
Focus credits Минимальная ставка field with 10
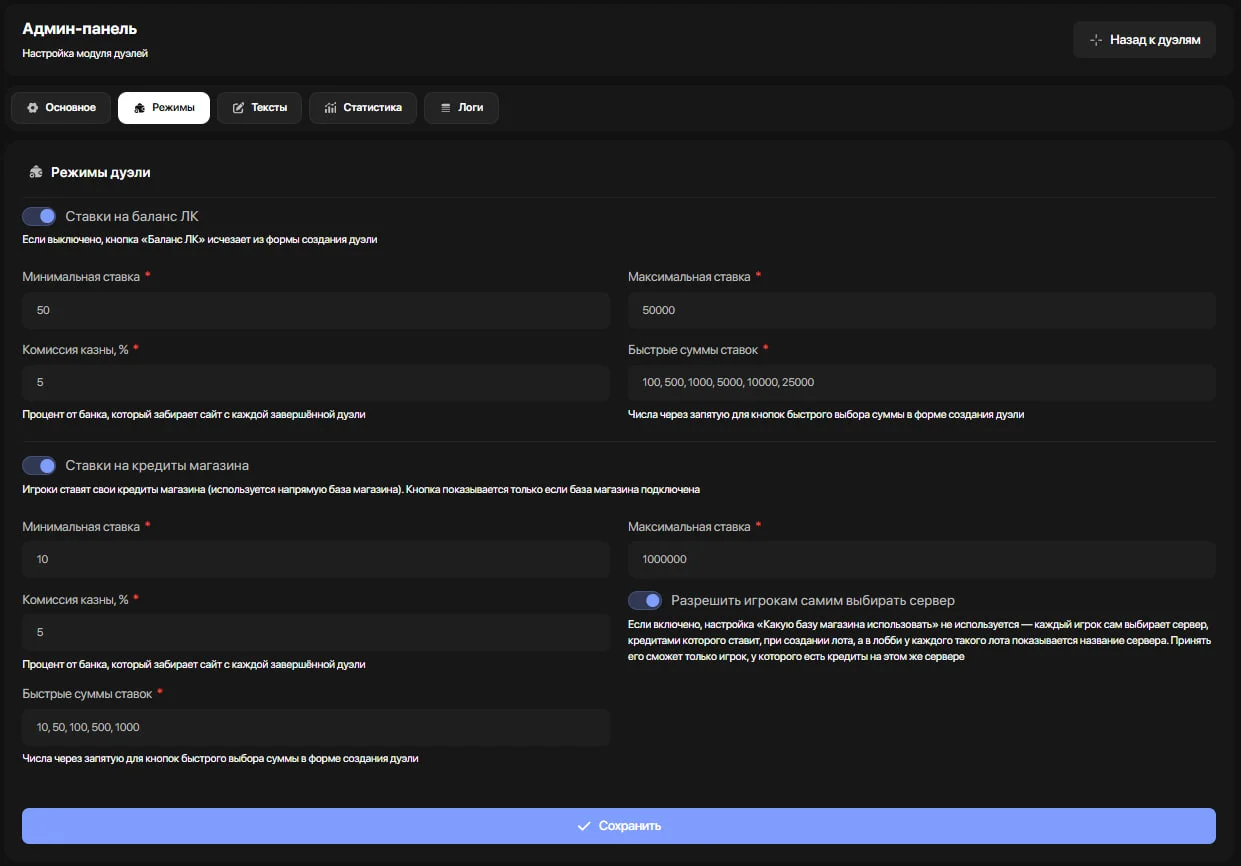pos(316,559)
